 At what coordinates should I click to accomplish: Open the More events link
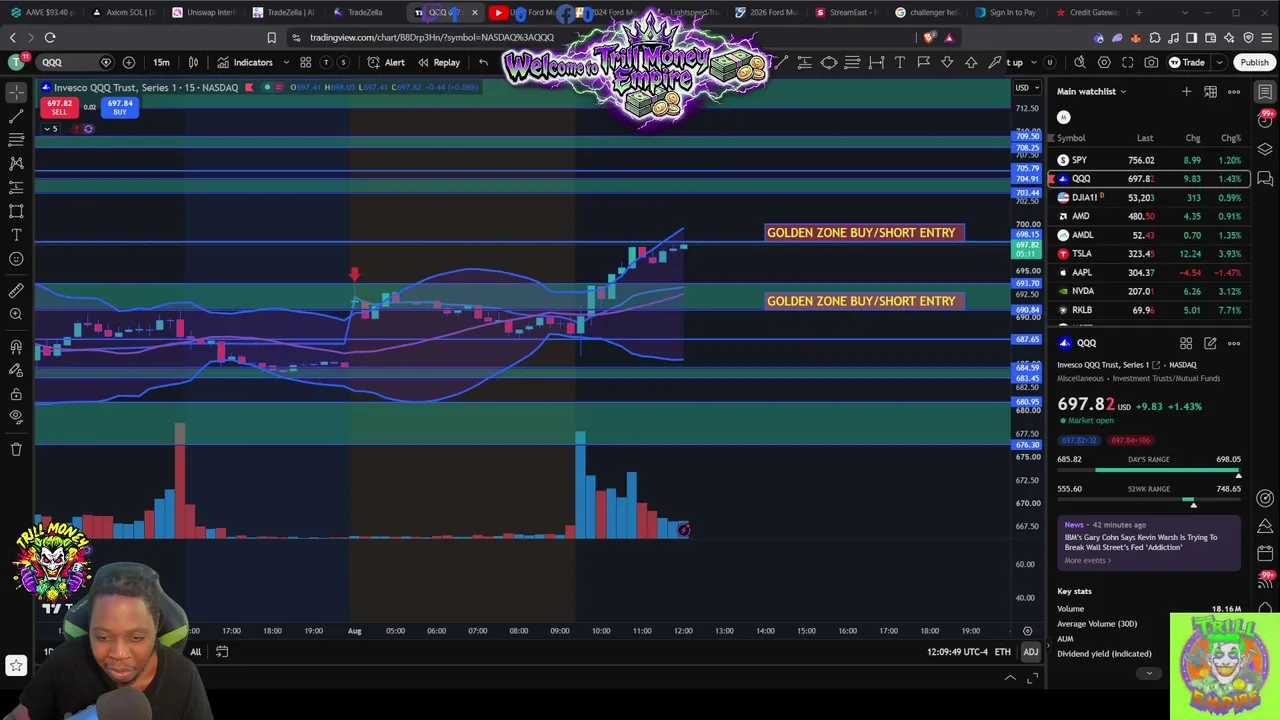pos(1087,560)
